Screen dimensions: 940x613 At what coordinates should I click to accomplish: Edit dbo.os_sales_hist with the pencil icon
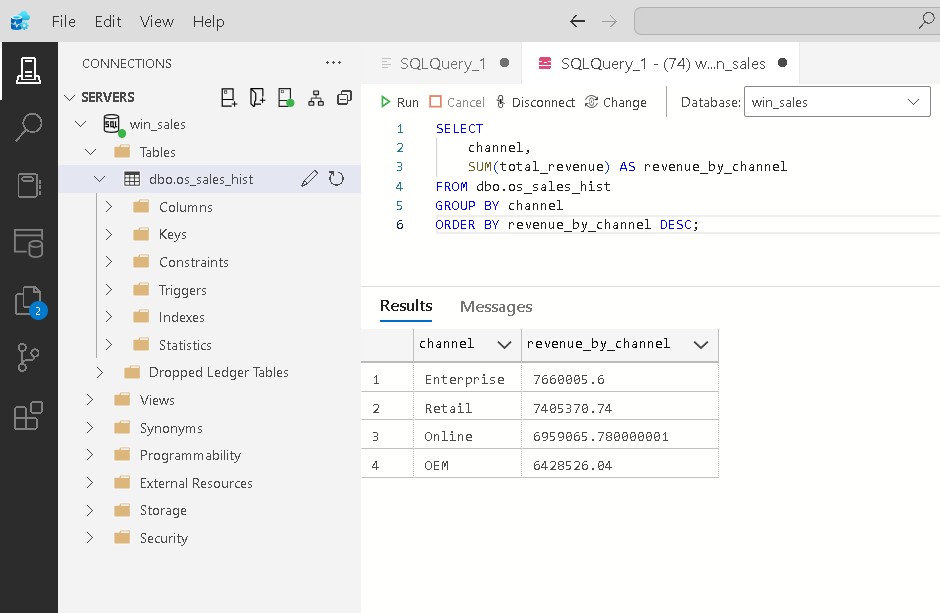[x=309, y=179]
